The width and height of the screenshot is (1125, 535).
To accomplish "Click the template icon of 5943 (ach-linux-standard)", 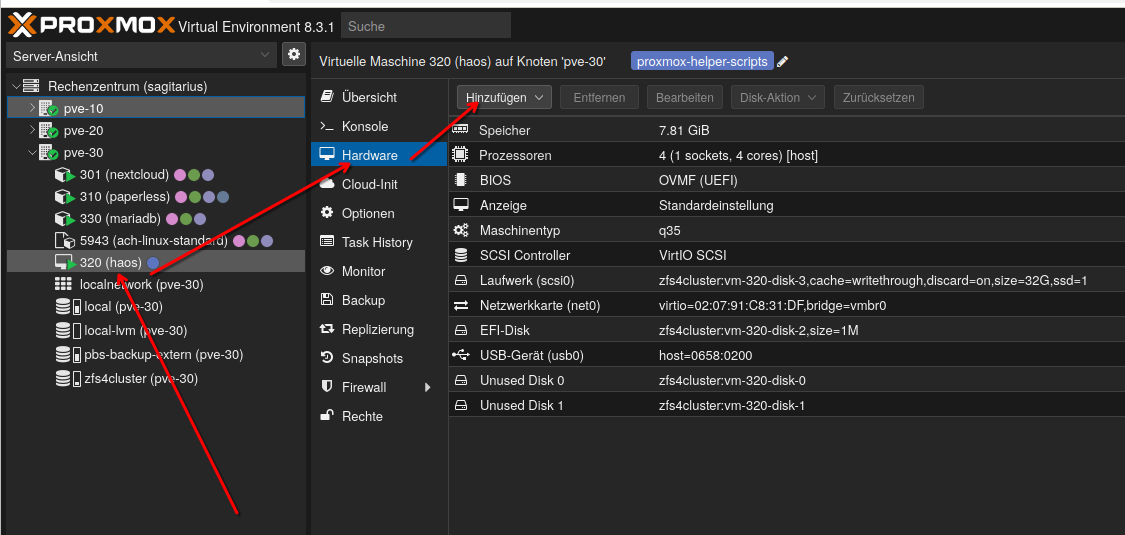I will pyautogui.click(x=65, y=241).
